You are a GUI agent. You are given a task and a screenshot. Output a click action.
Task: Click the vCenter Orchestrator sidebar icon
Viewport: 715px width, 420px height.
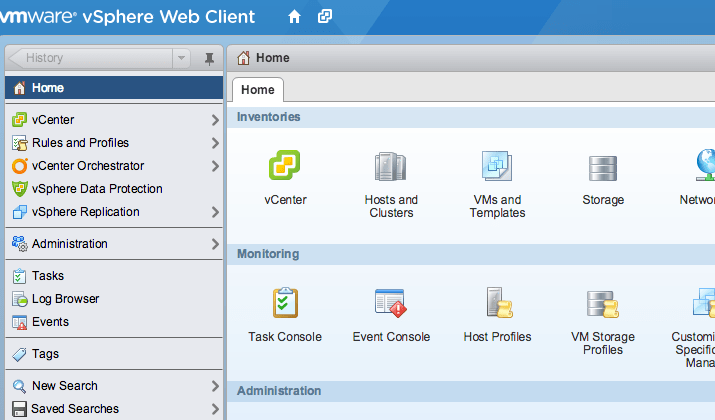click(x=20, y=166)
